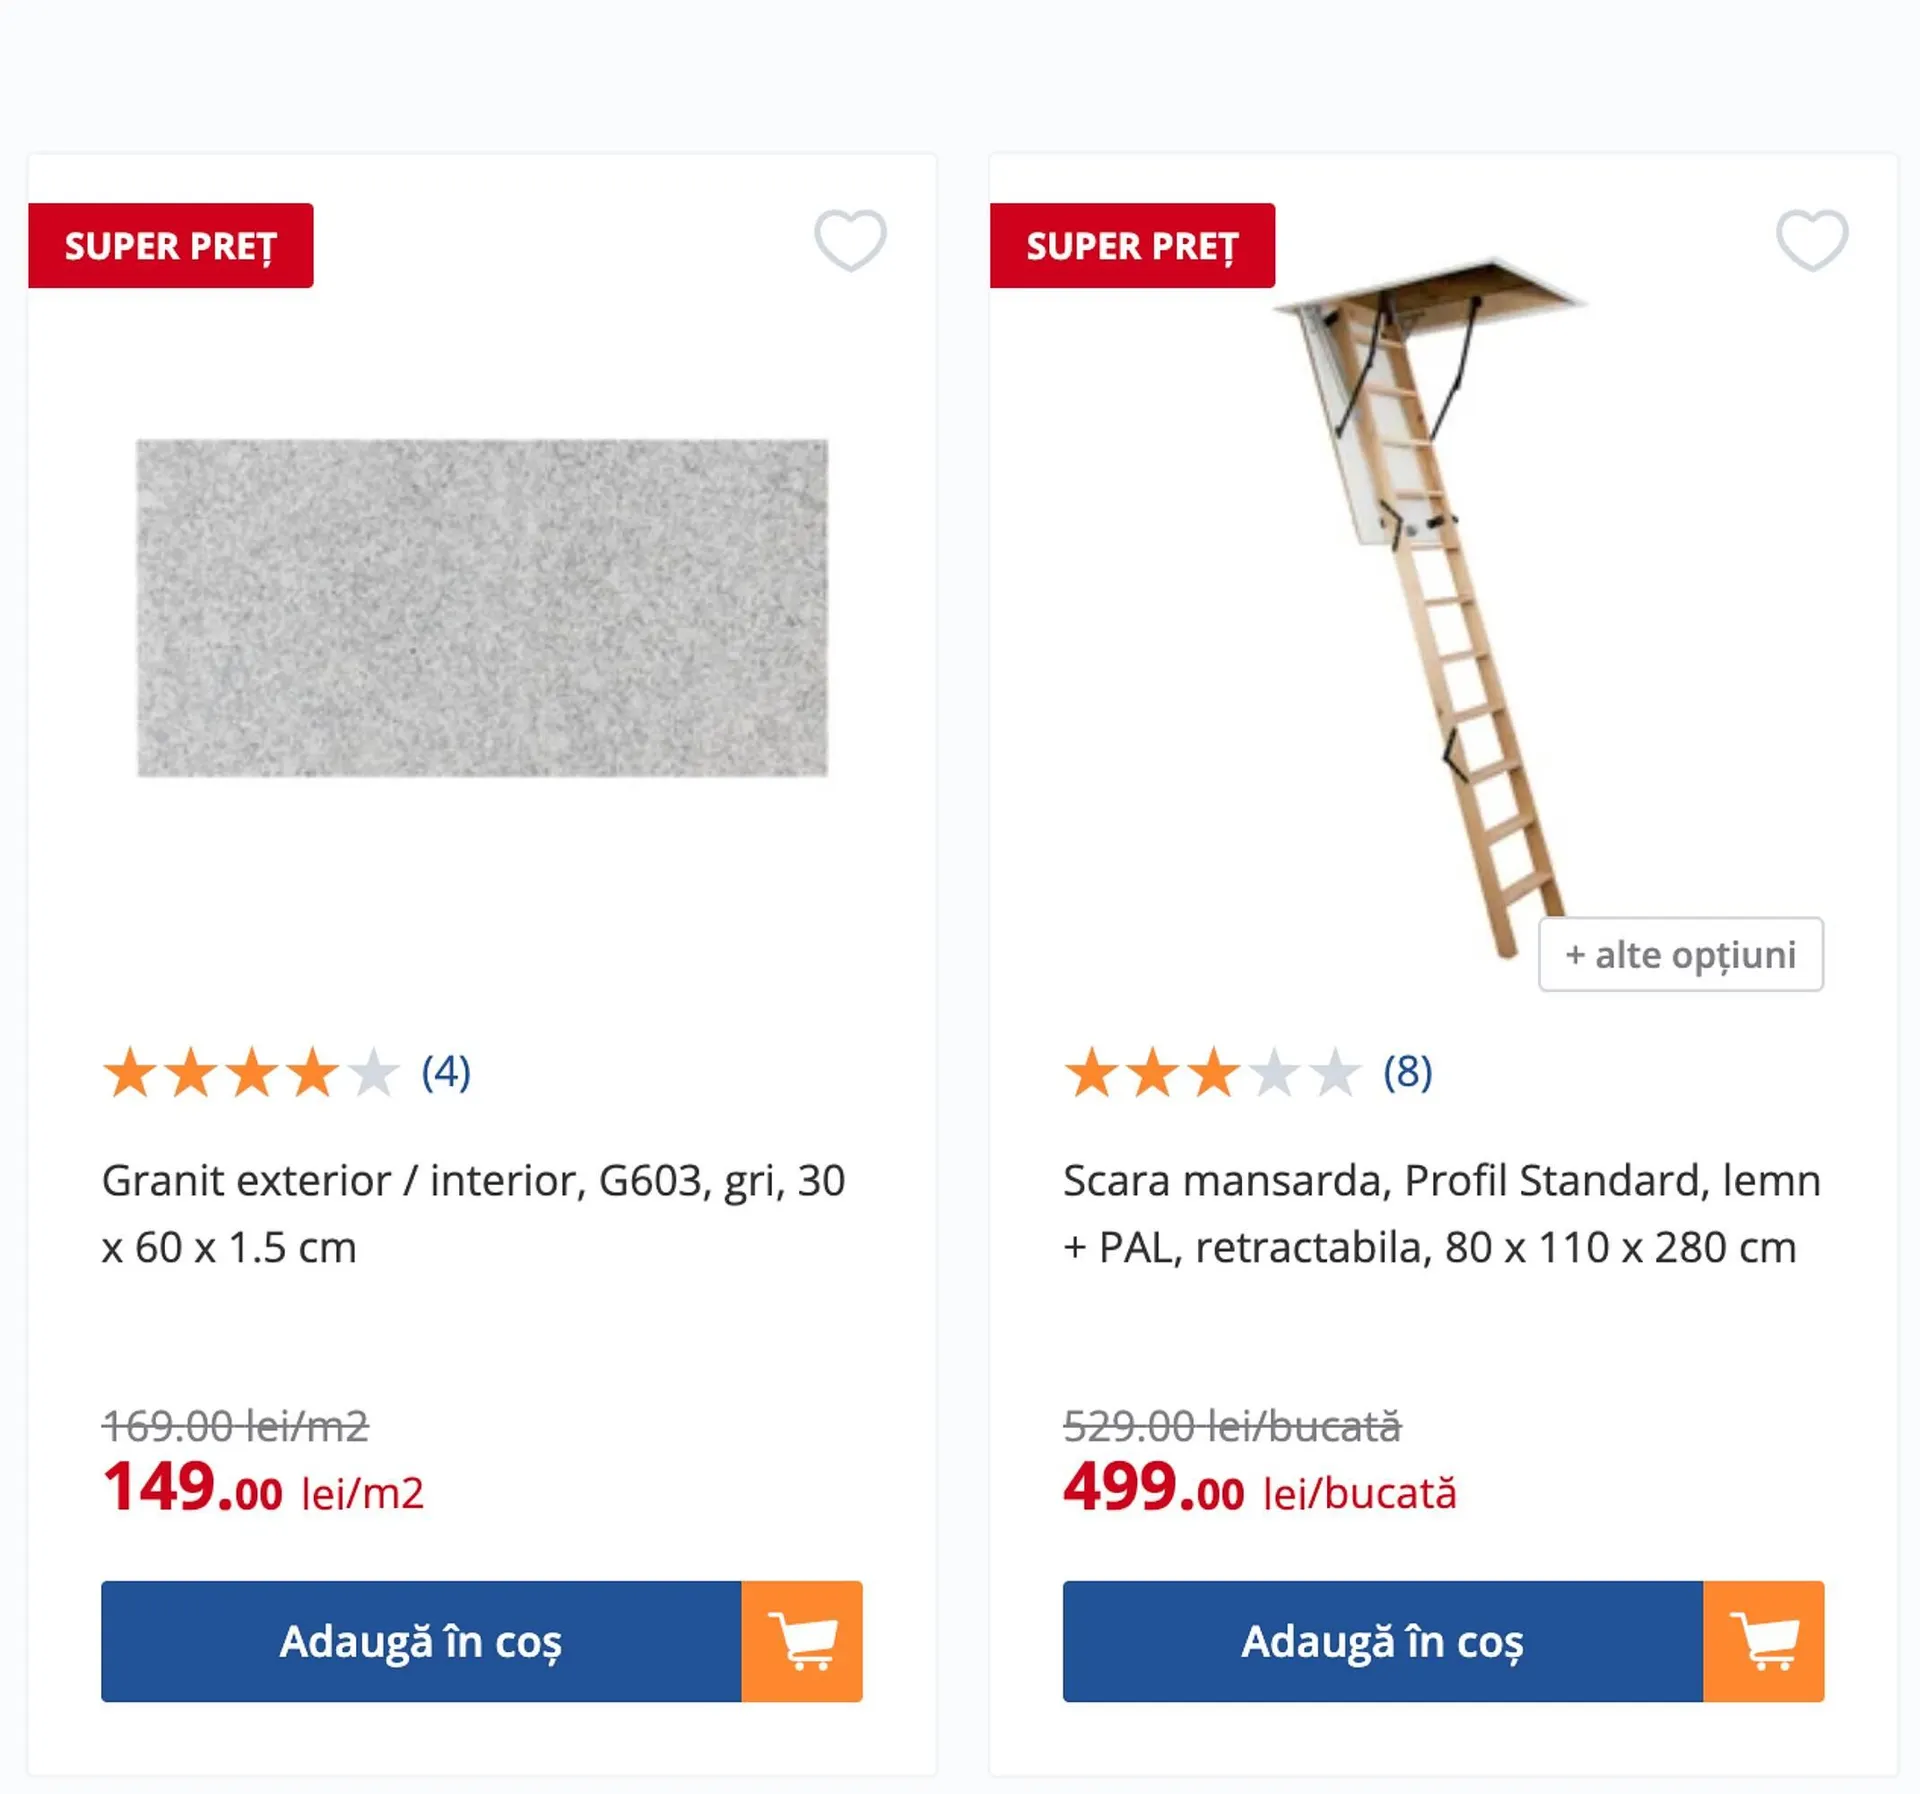Click orange cart icon for granite tile
Screen dimensions: 1920x1794
coord(802,1641)
